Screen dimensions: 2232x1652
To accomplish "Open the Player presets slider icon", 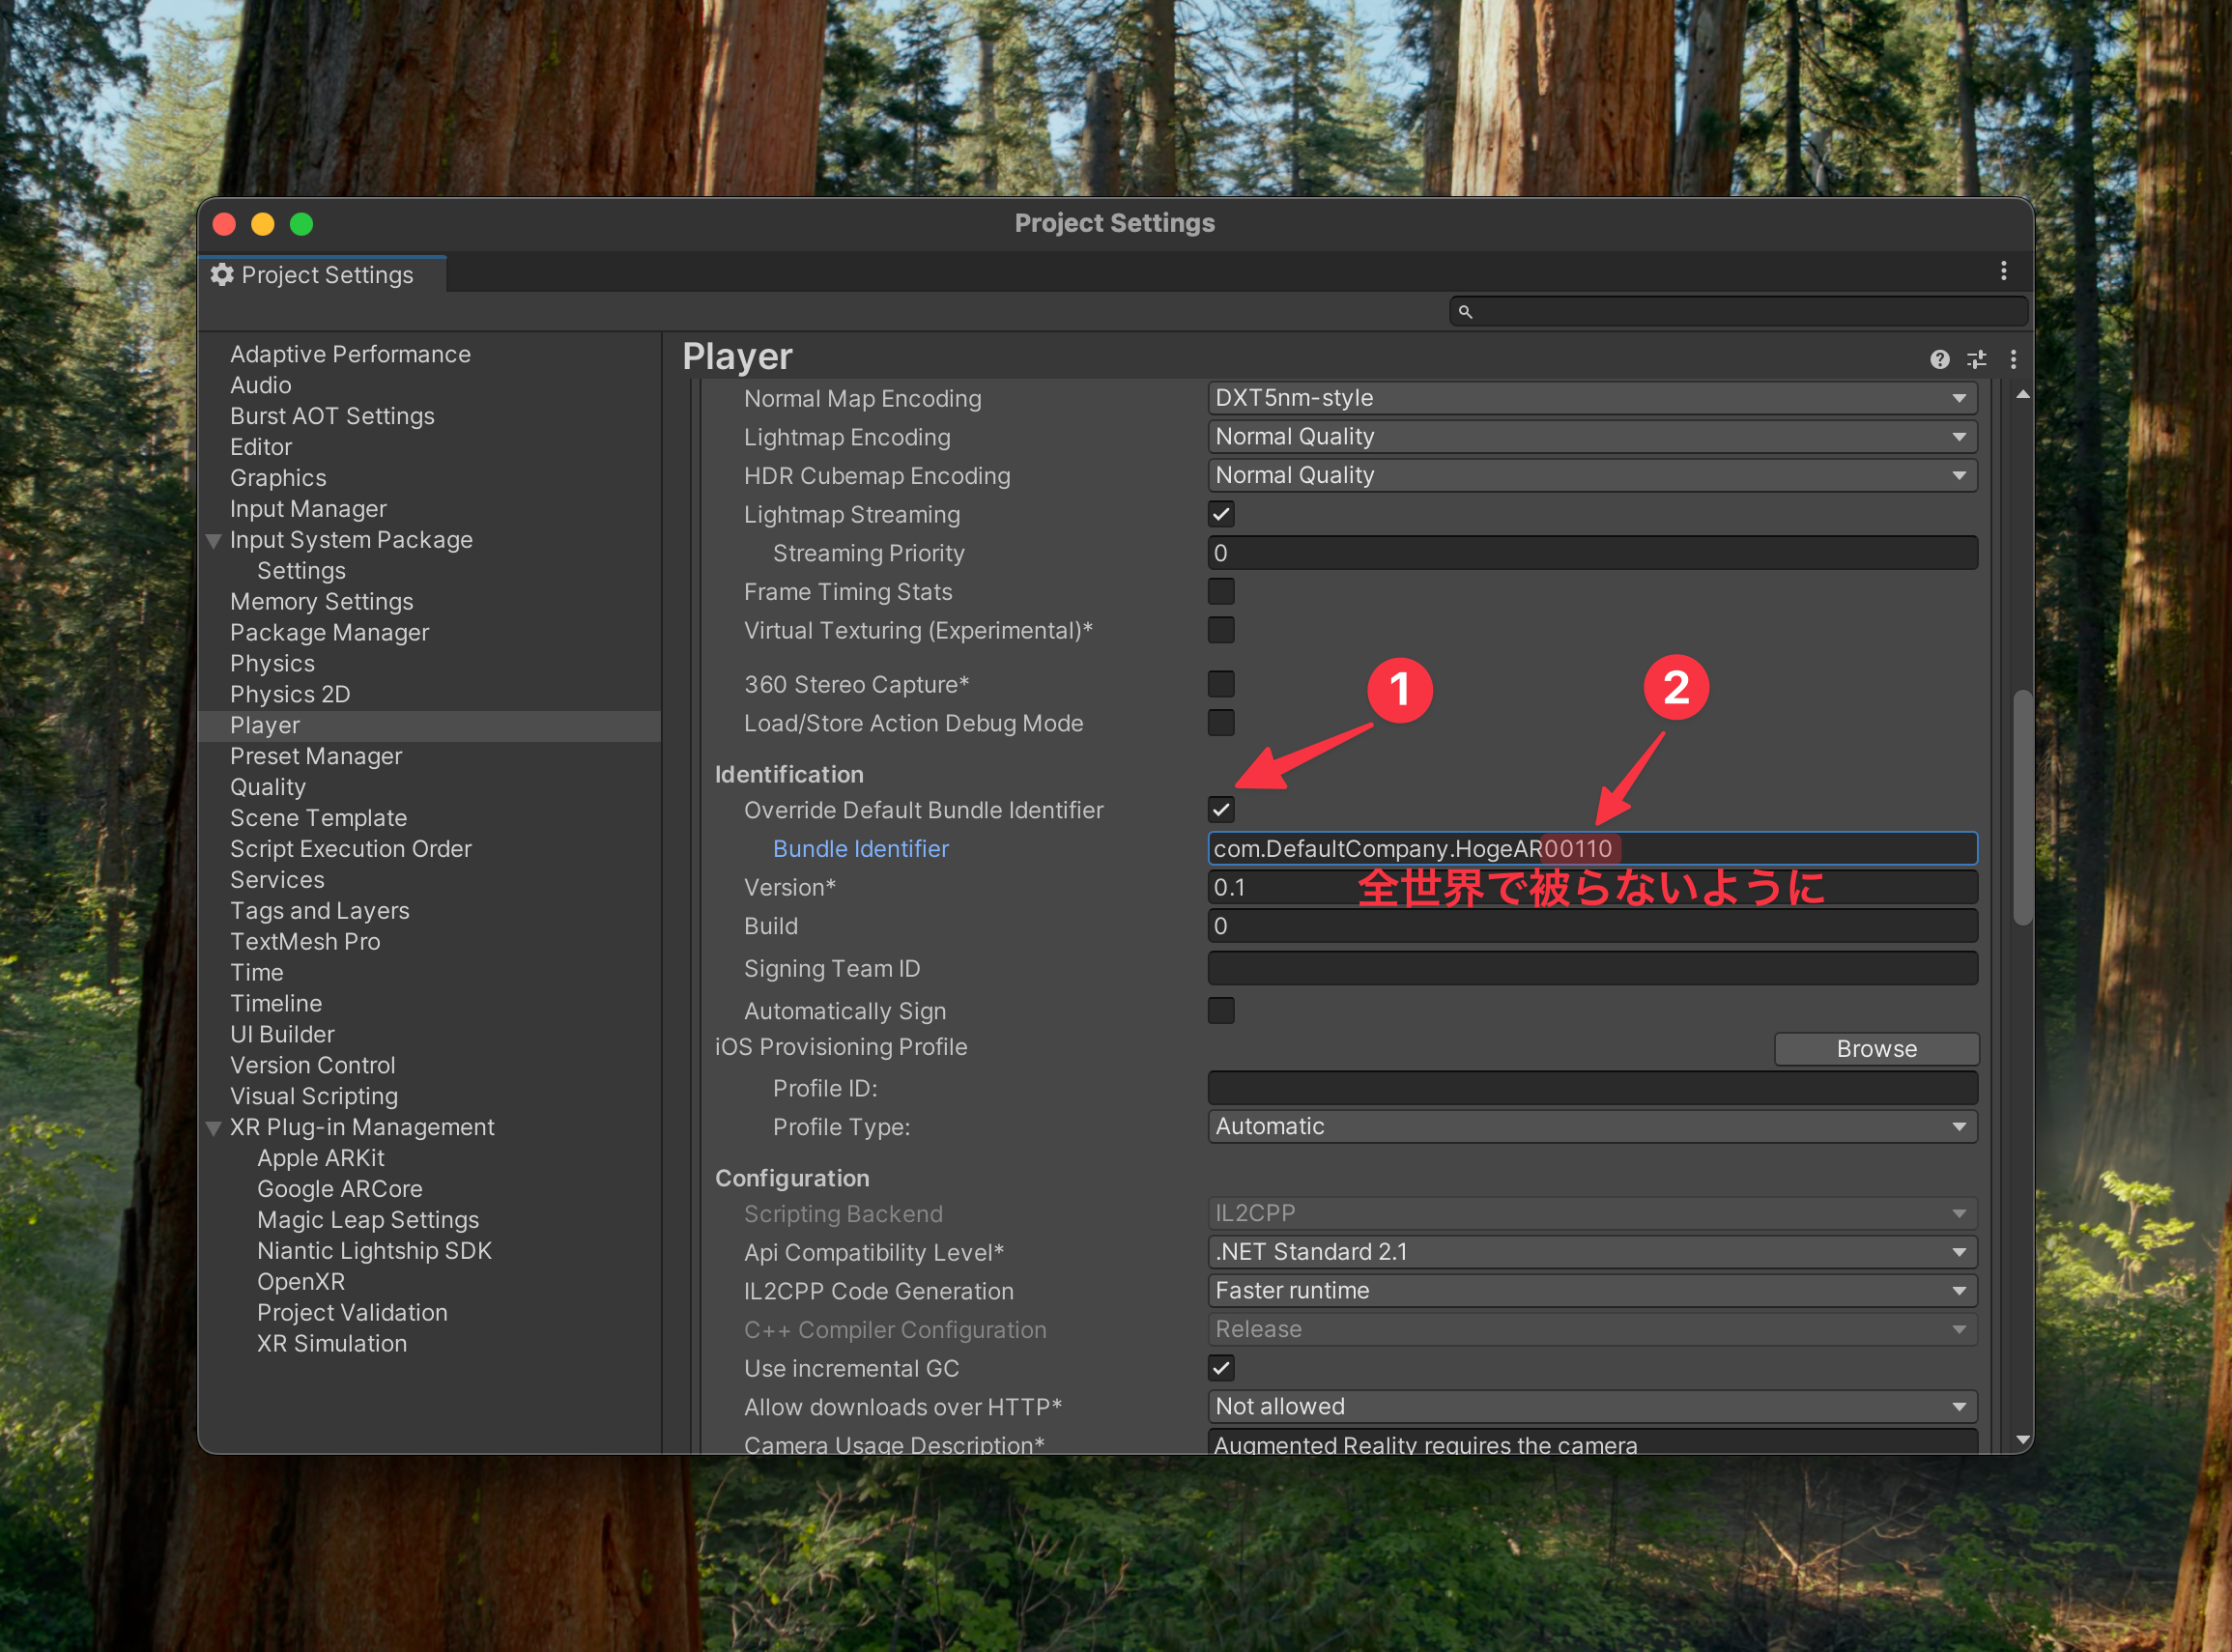I will click(1977, 359).
